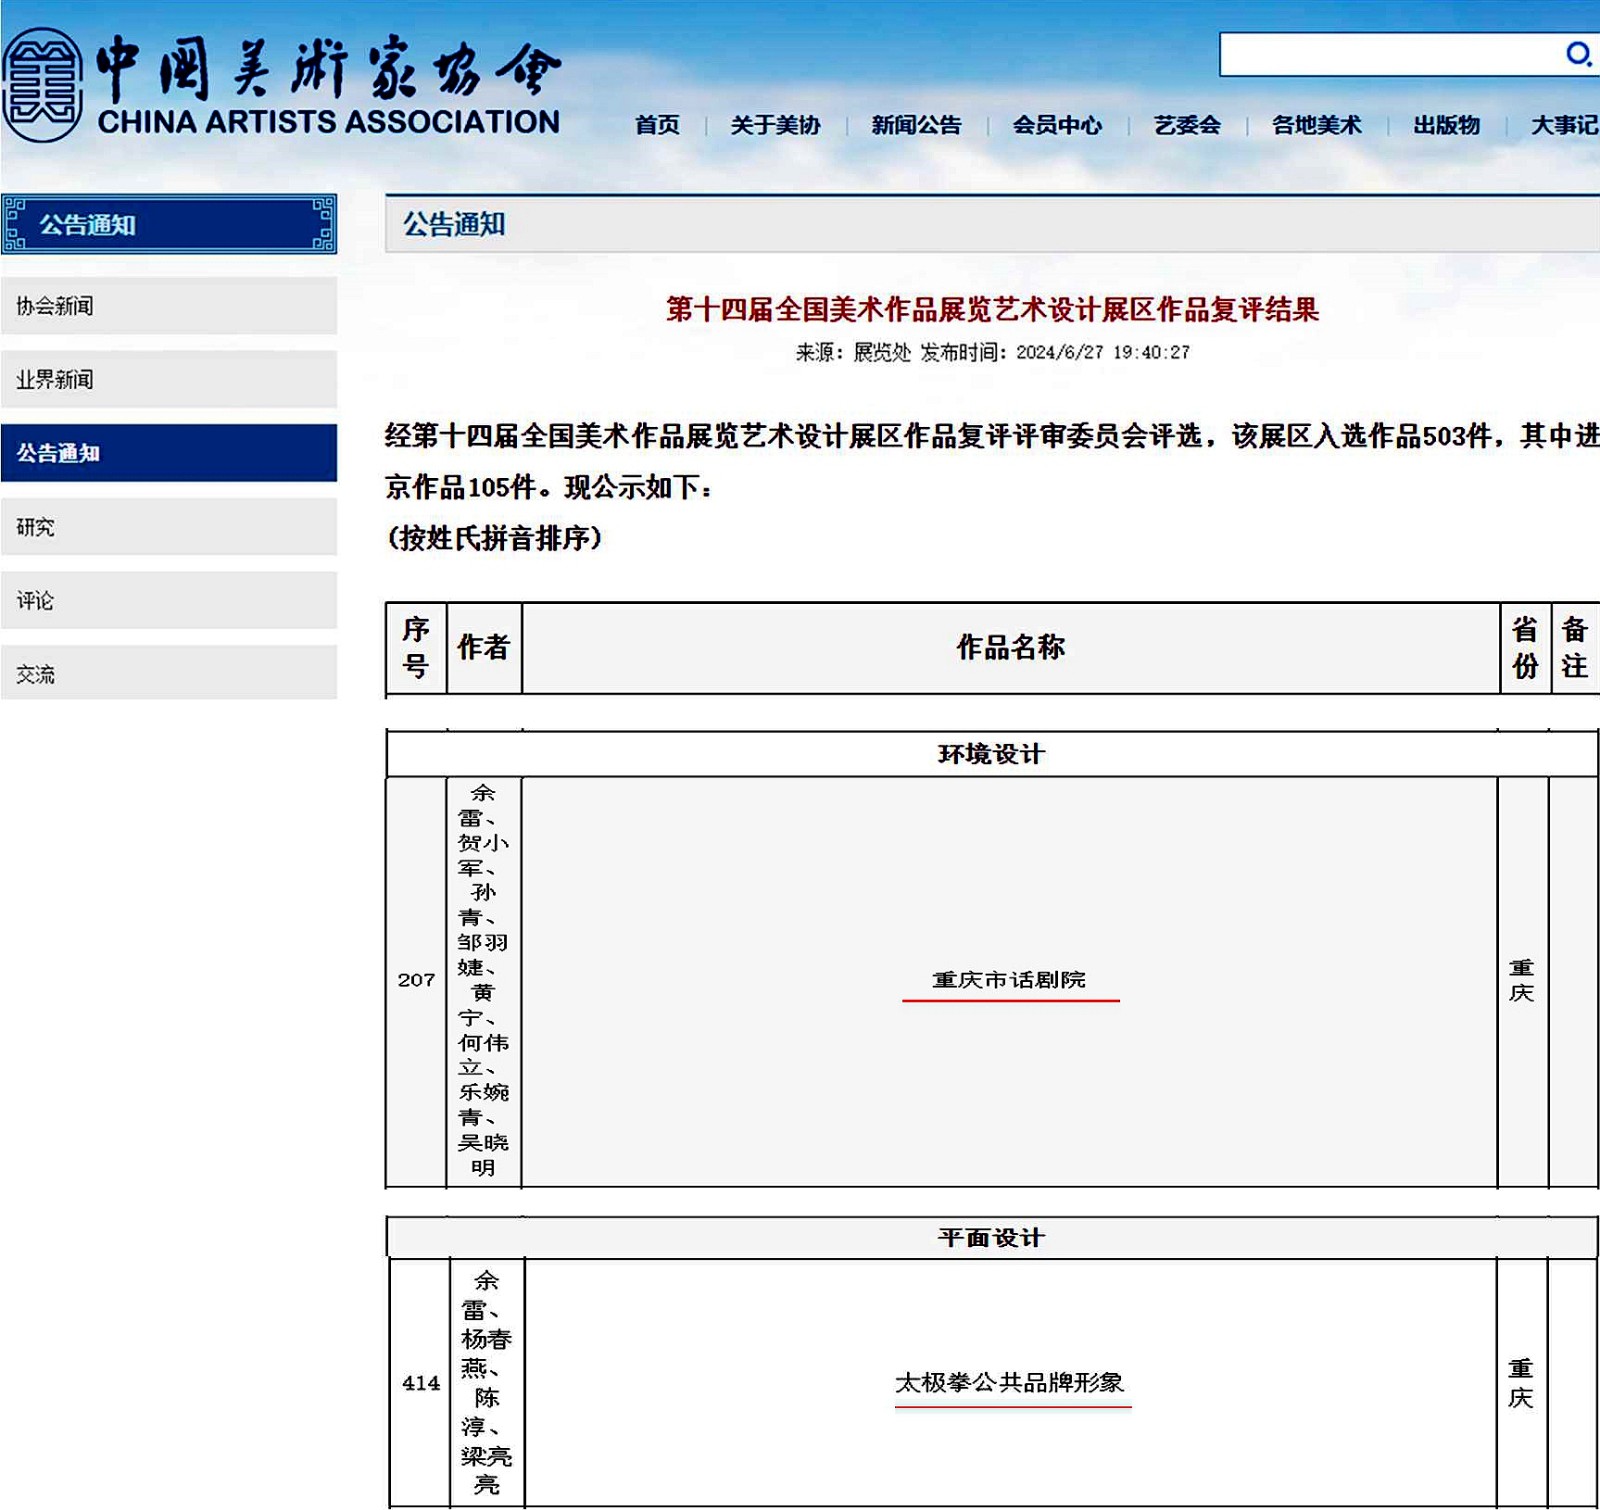Click the publish time 2024/6/27 19:40:27
This screenshot has height=1510, width=1600.
[1103, 352]
